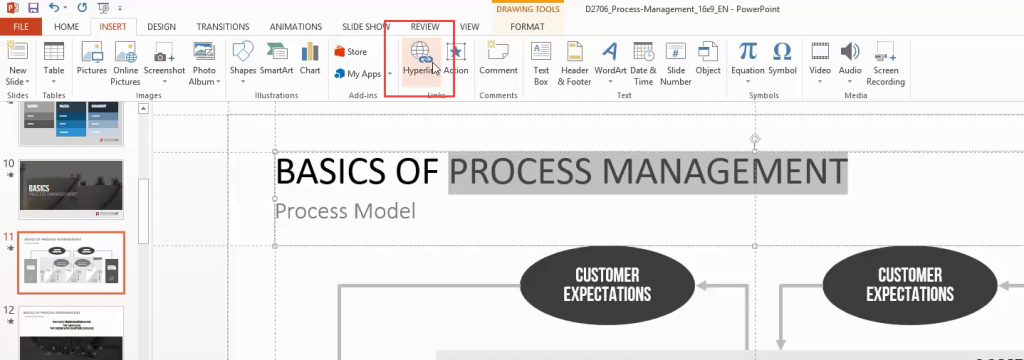Click the Save icon in quick access toolbar

point(33,8)
